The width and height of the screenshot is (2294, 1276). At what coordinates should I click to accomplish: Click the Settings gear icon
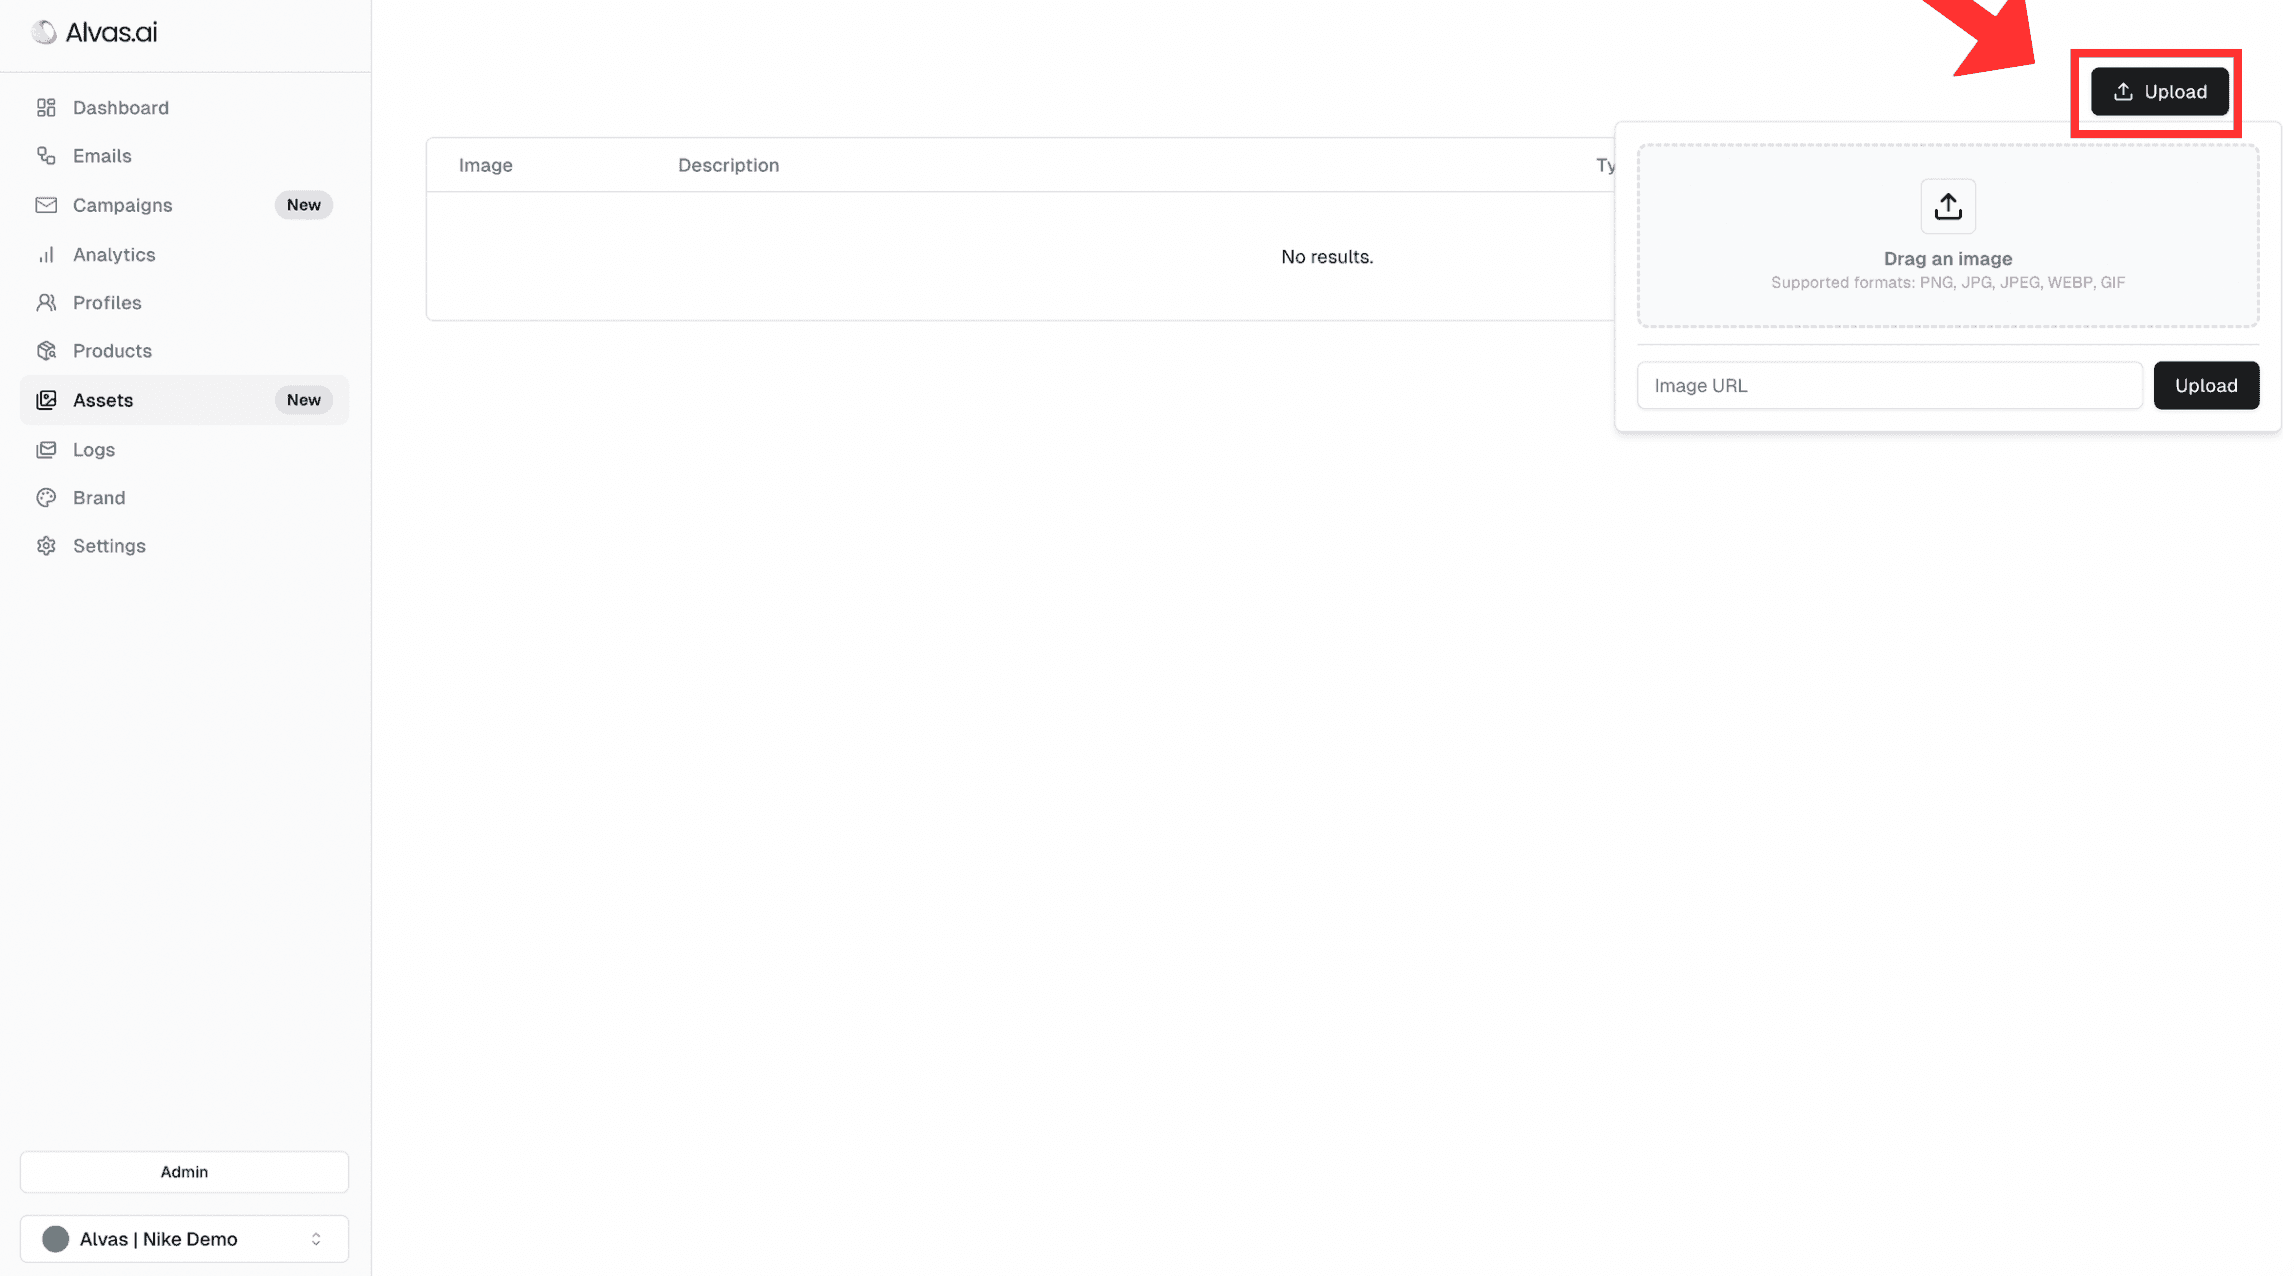[x=46, y=546]
